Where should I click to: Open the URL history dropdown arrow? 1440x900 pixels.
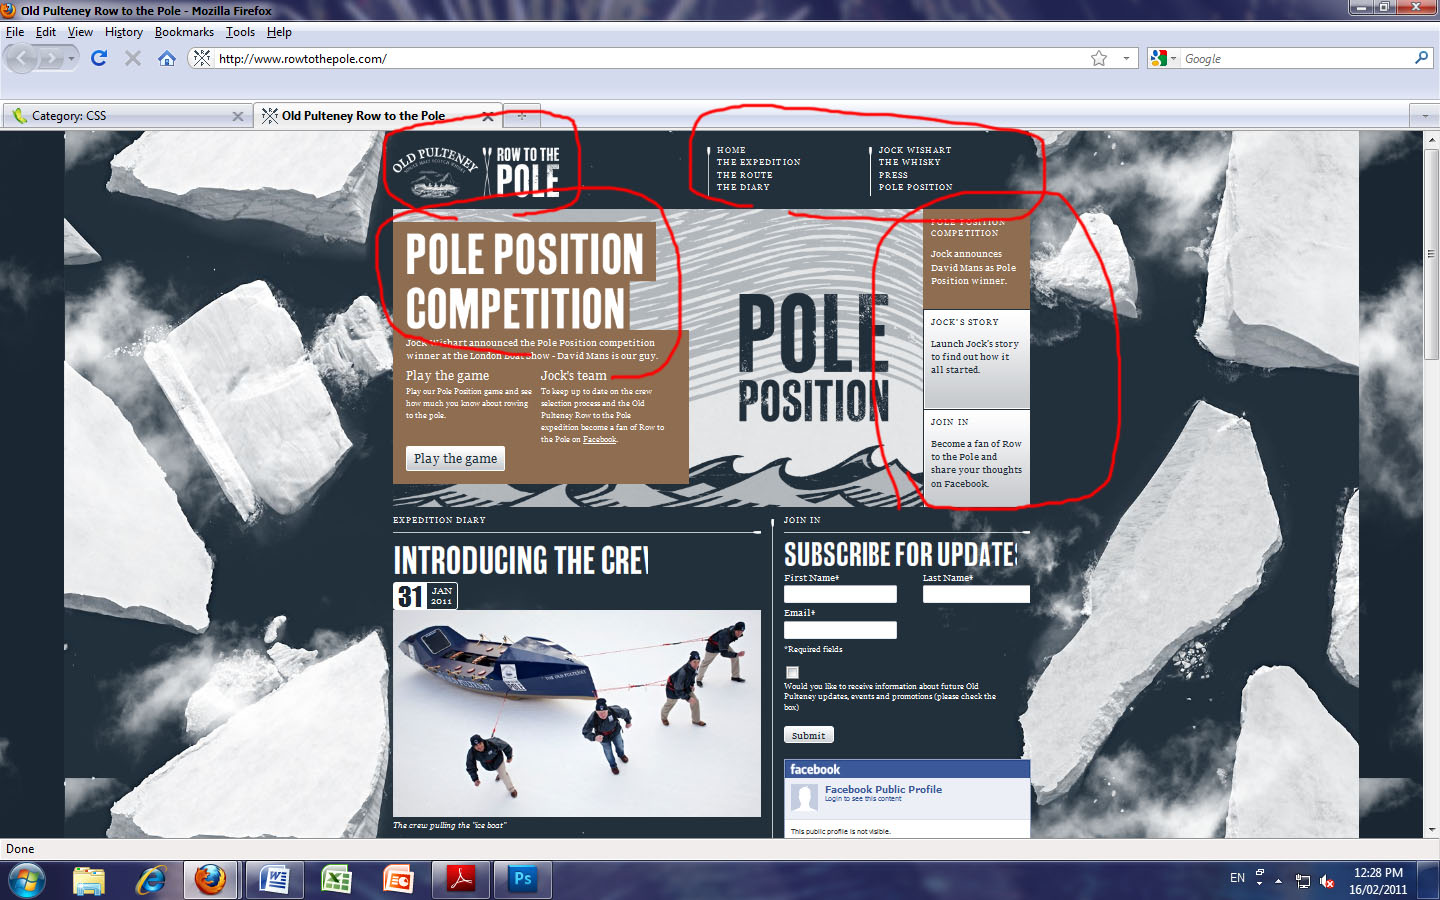1126,58
